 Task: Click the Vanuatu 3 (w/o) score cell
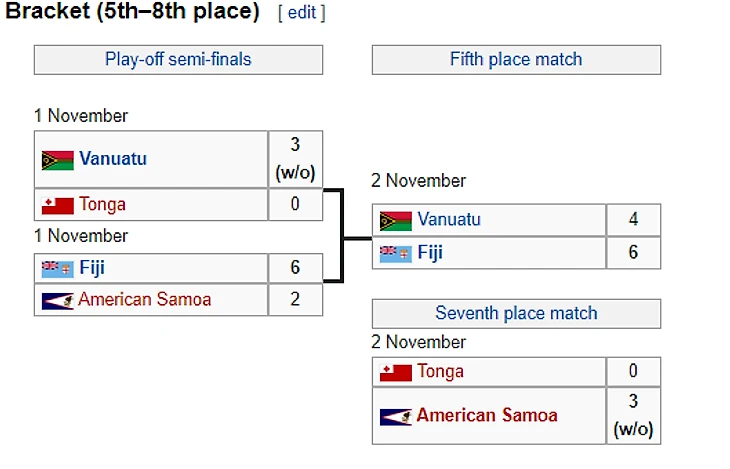point(295,159)
